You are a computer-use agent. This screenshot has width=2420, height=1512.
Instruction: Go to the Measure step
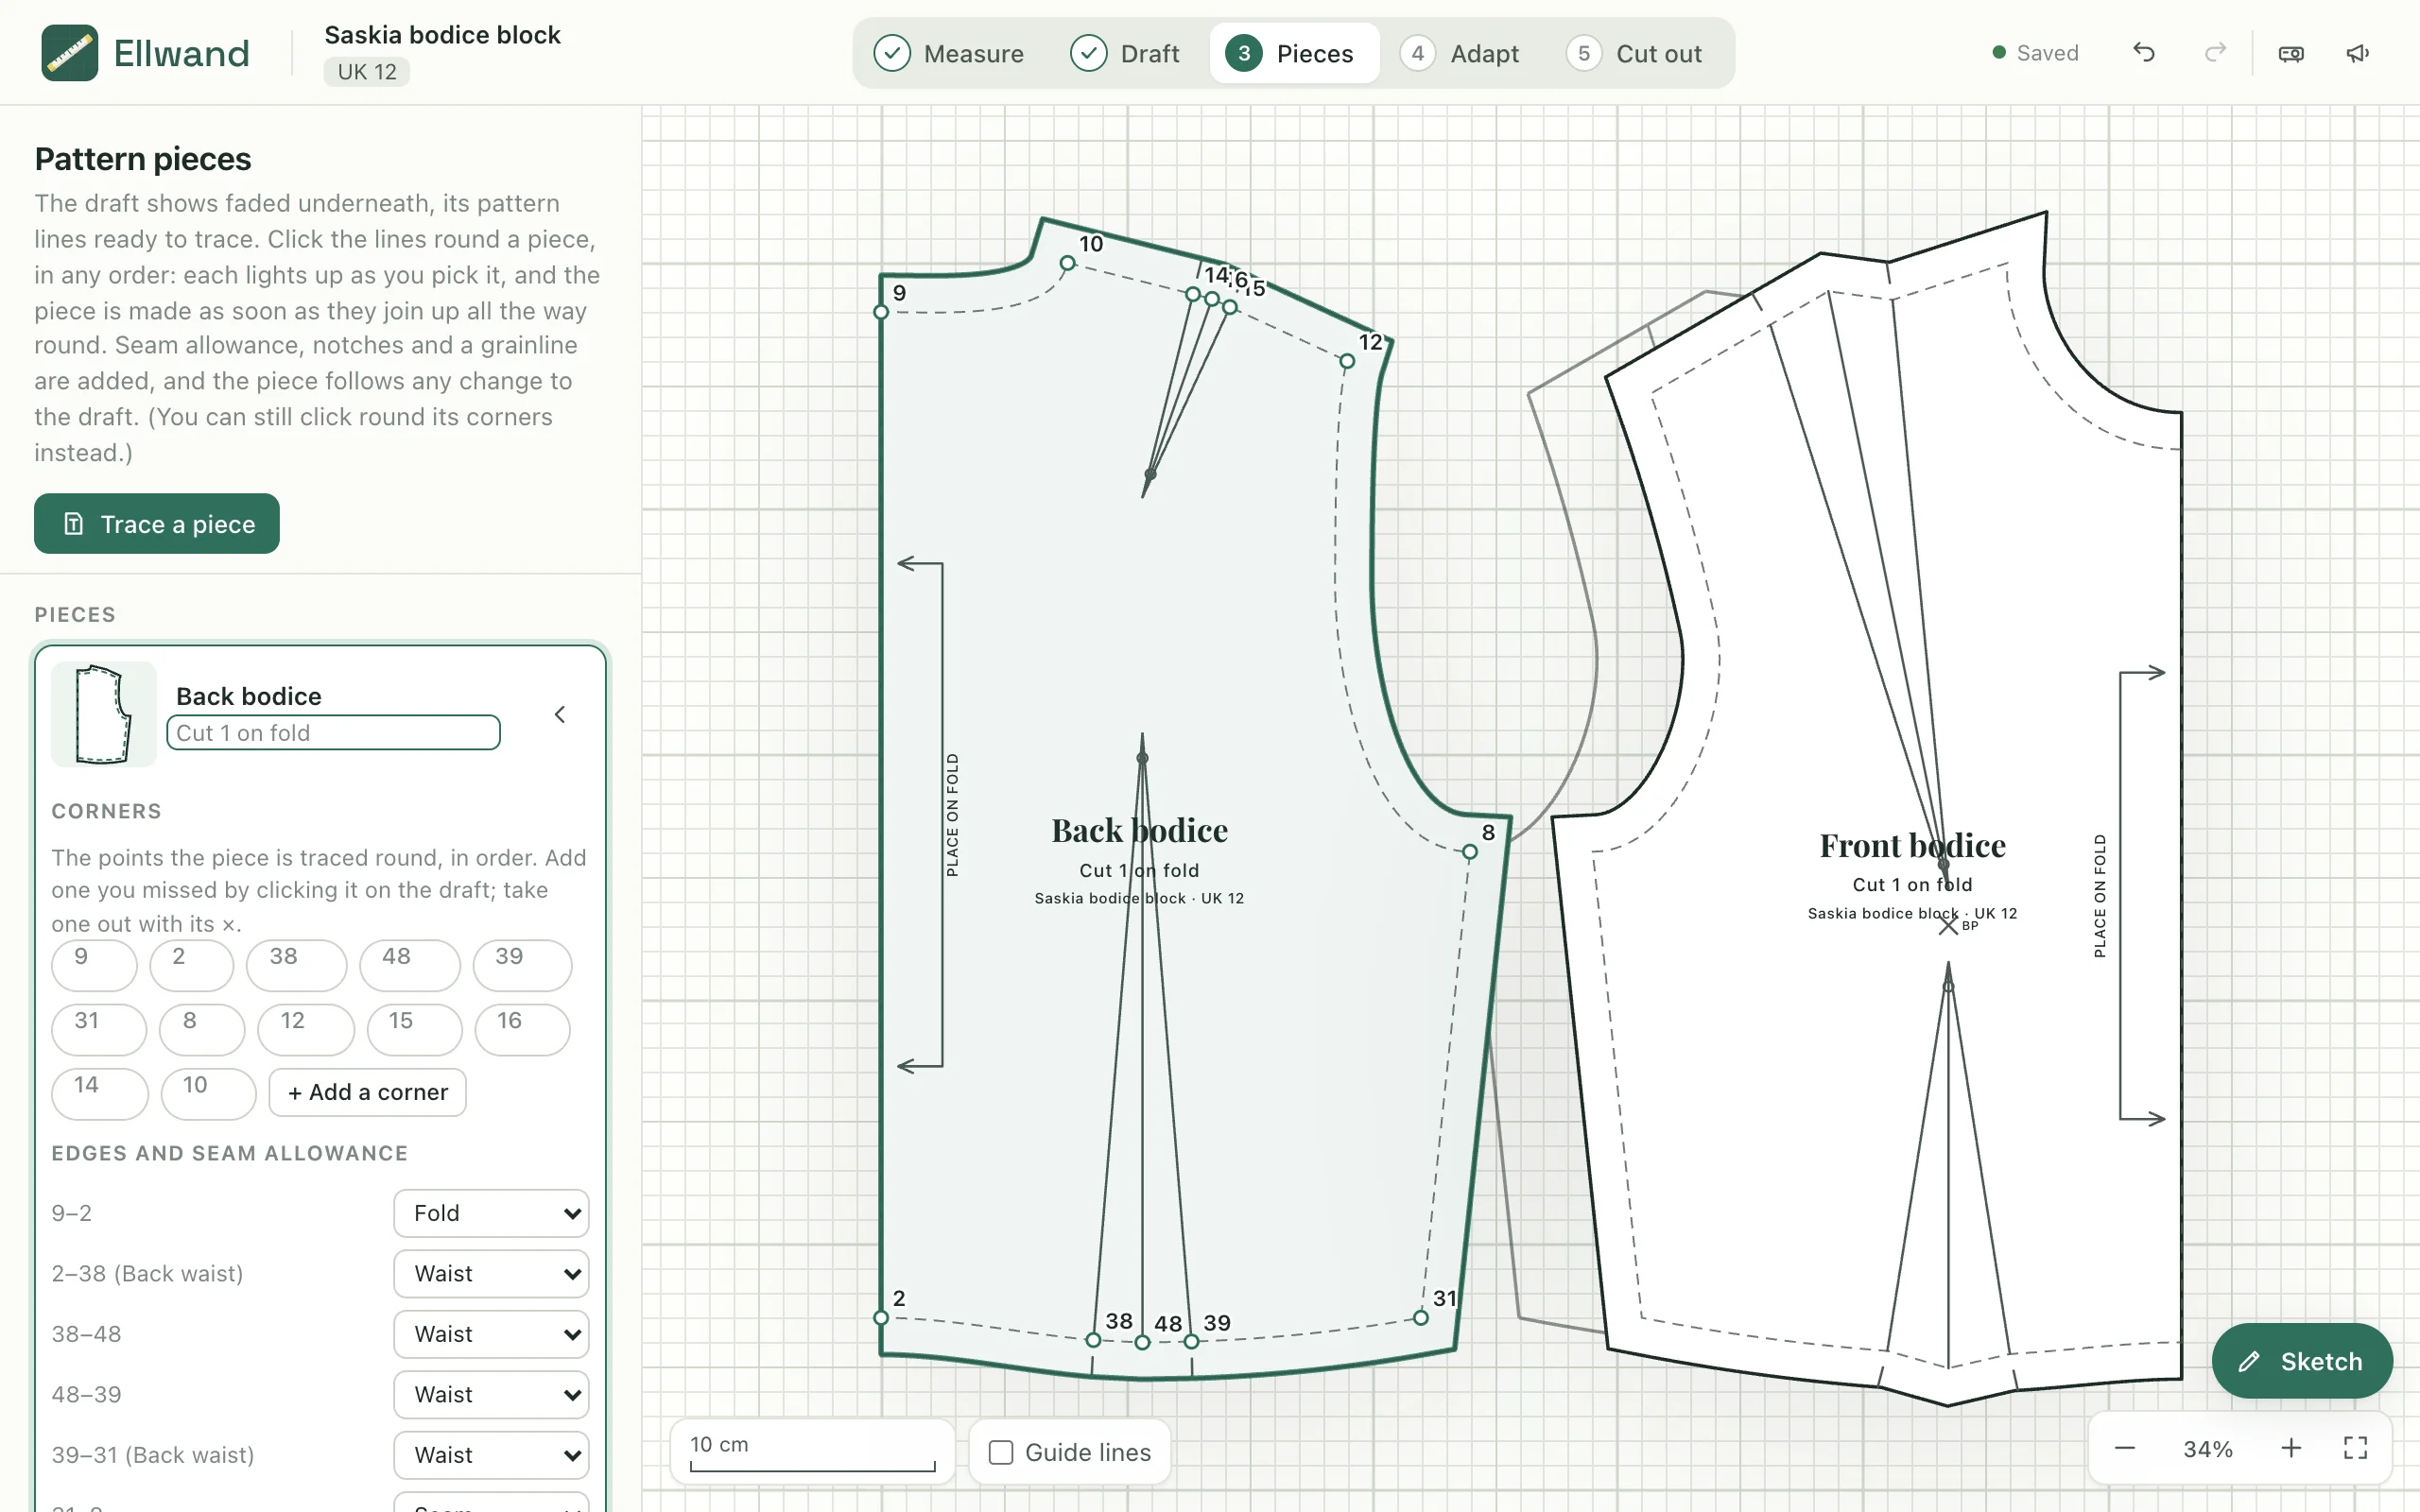click(x=949, y=53)
